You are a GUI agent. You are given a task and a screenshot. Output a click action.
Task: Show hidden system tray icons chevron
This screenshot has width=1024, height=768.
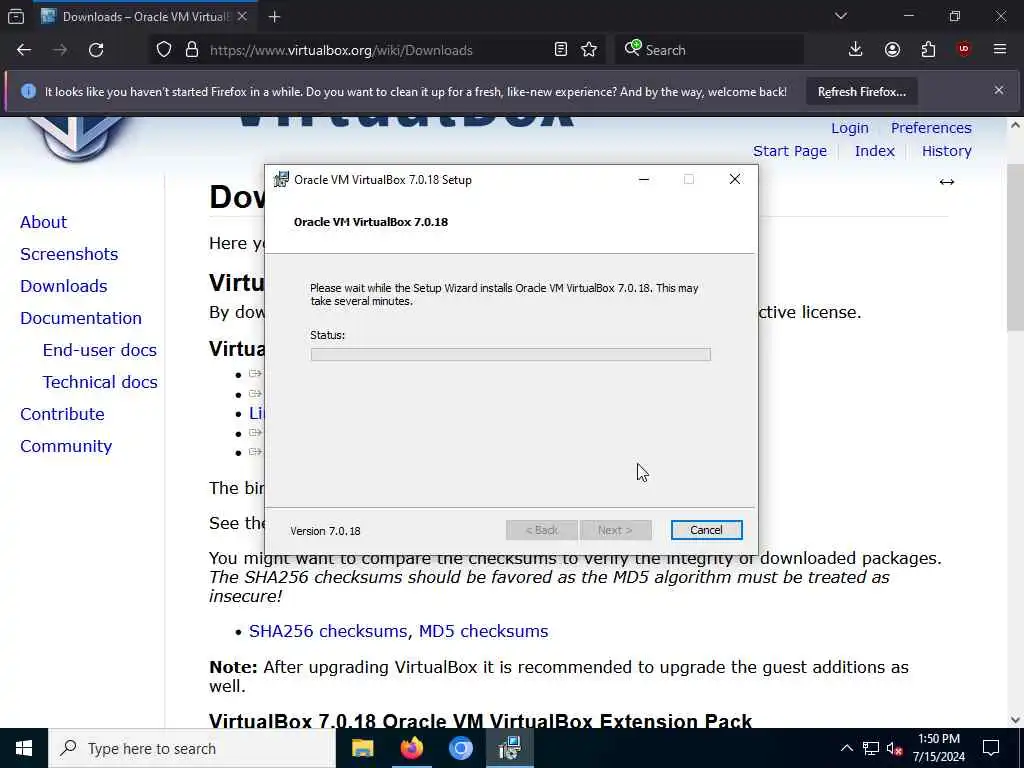click(846, 748)
